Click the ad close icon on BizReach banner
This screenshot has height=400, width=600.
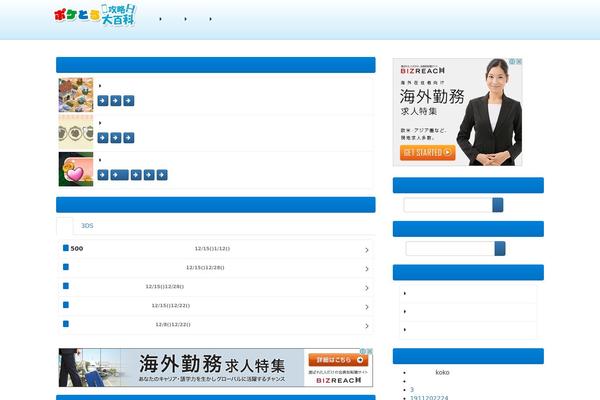[x=518, y=62]
